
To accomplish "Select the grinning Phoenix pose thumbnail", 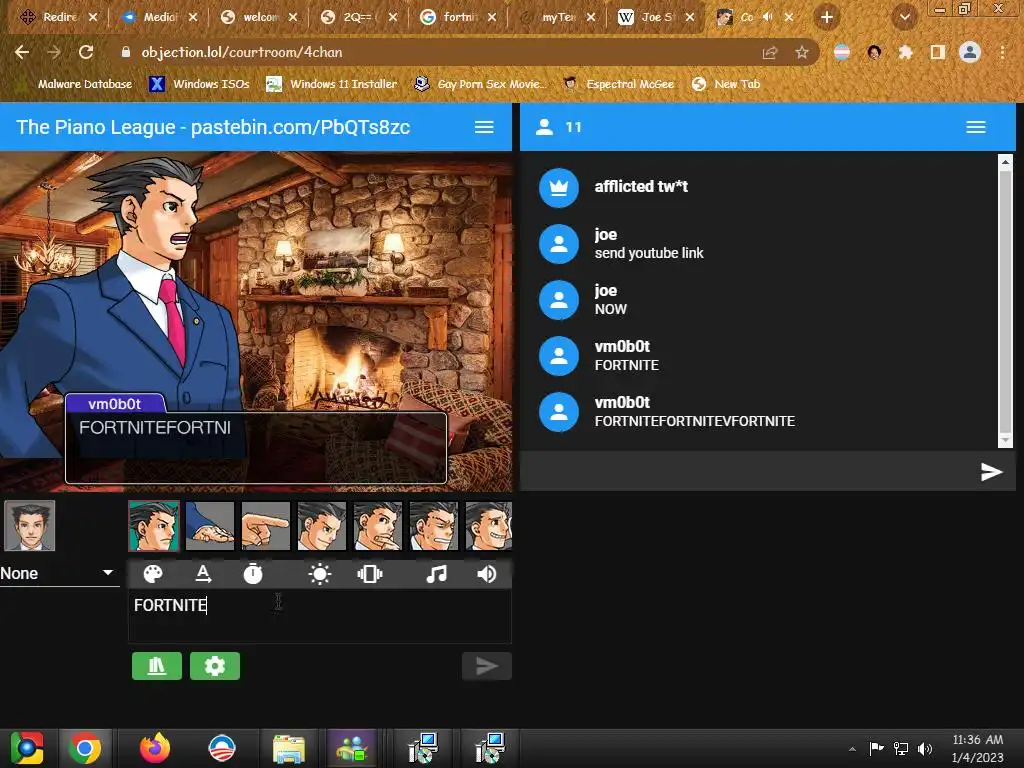I will (x=488, y=526).
